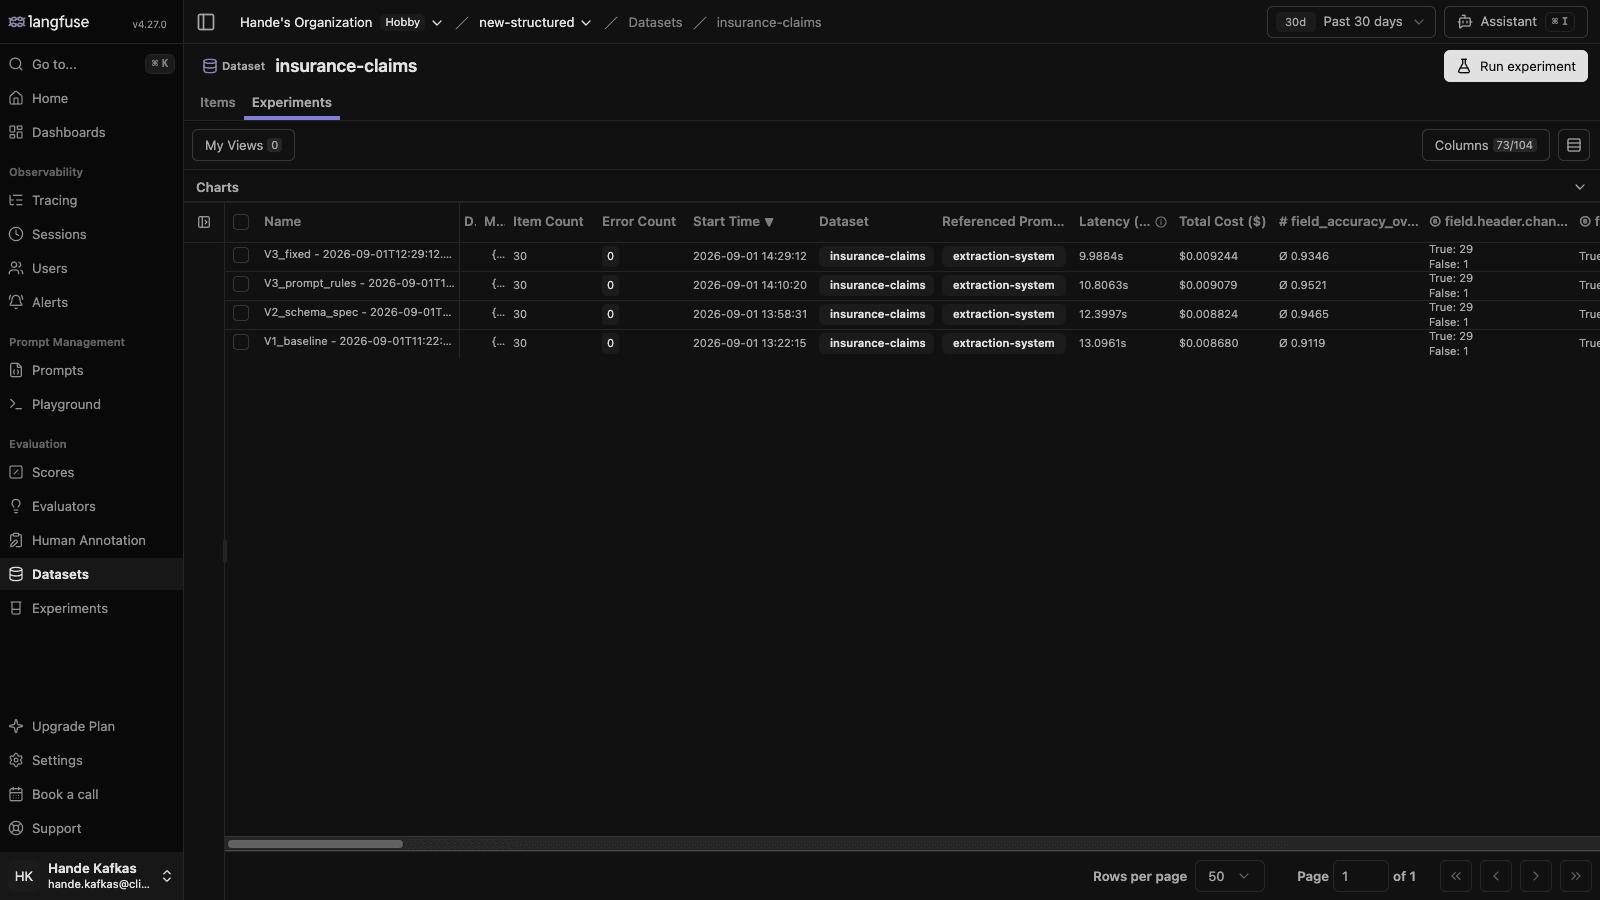This screenshot has width=1600, height=900.
Task: Launch the Playground
Action: click(91, 404)
